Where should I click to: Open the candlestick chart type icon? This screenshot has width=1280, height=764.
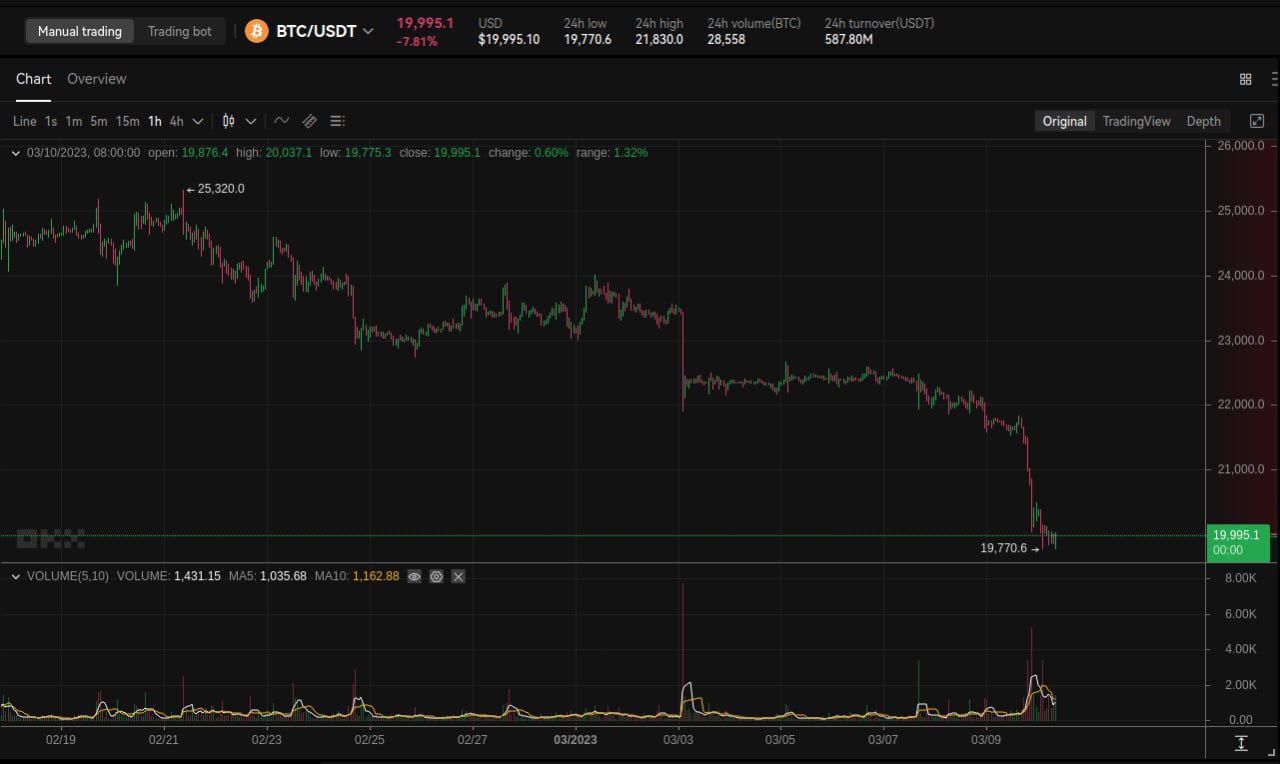coord(229,121)
